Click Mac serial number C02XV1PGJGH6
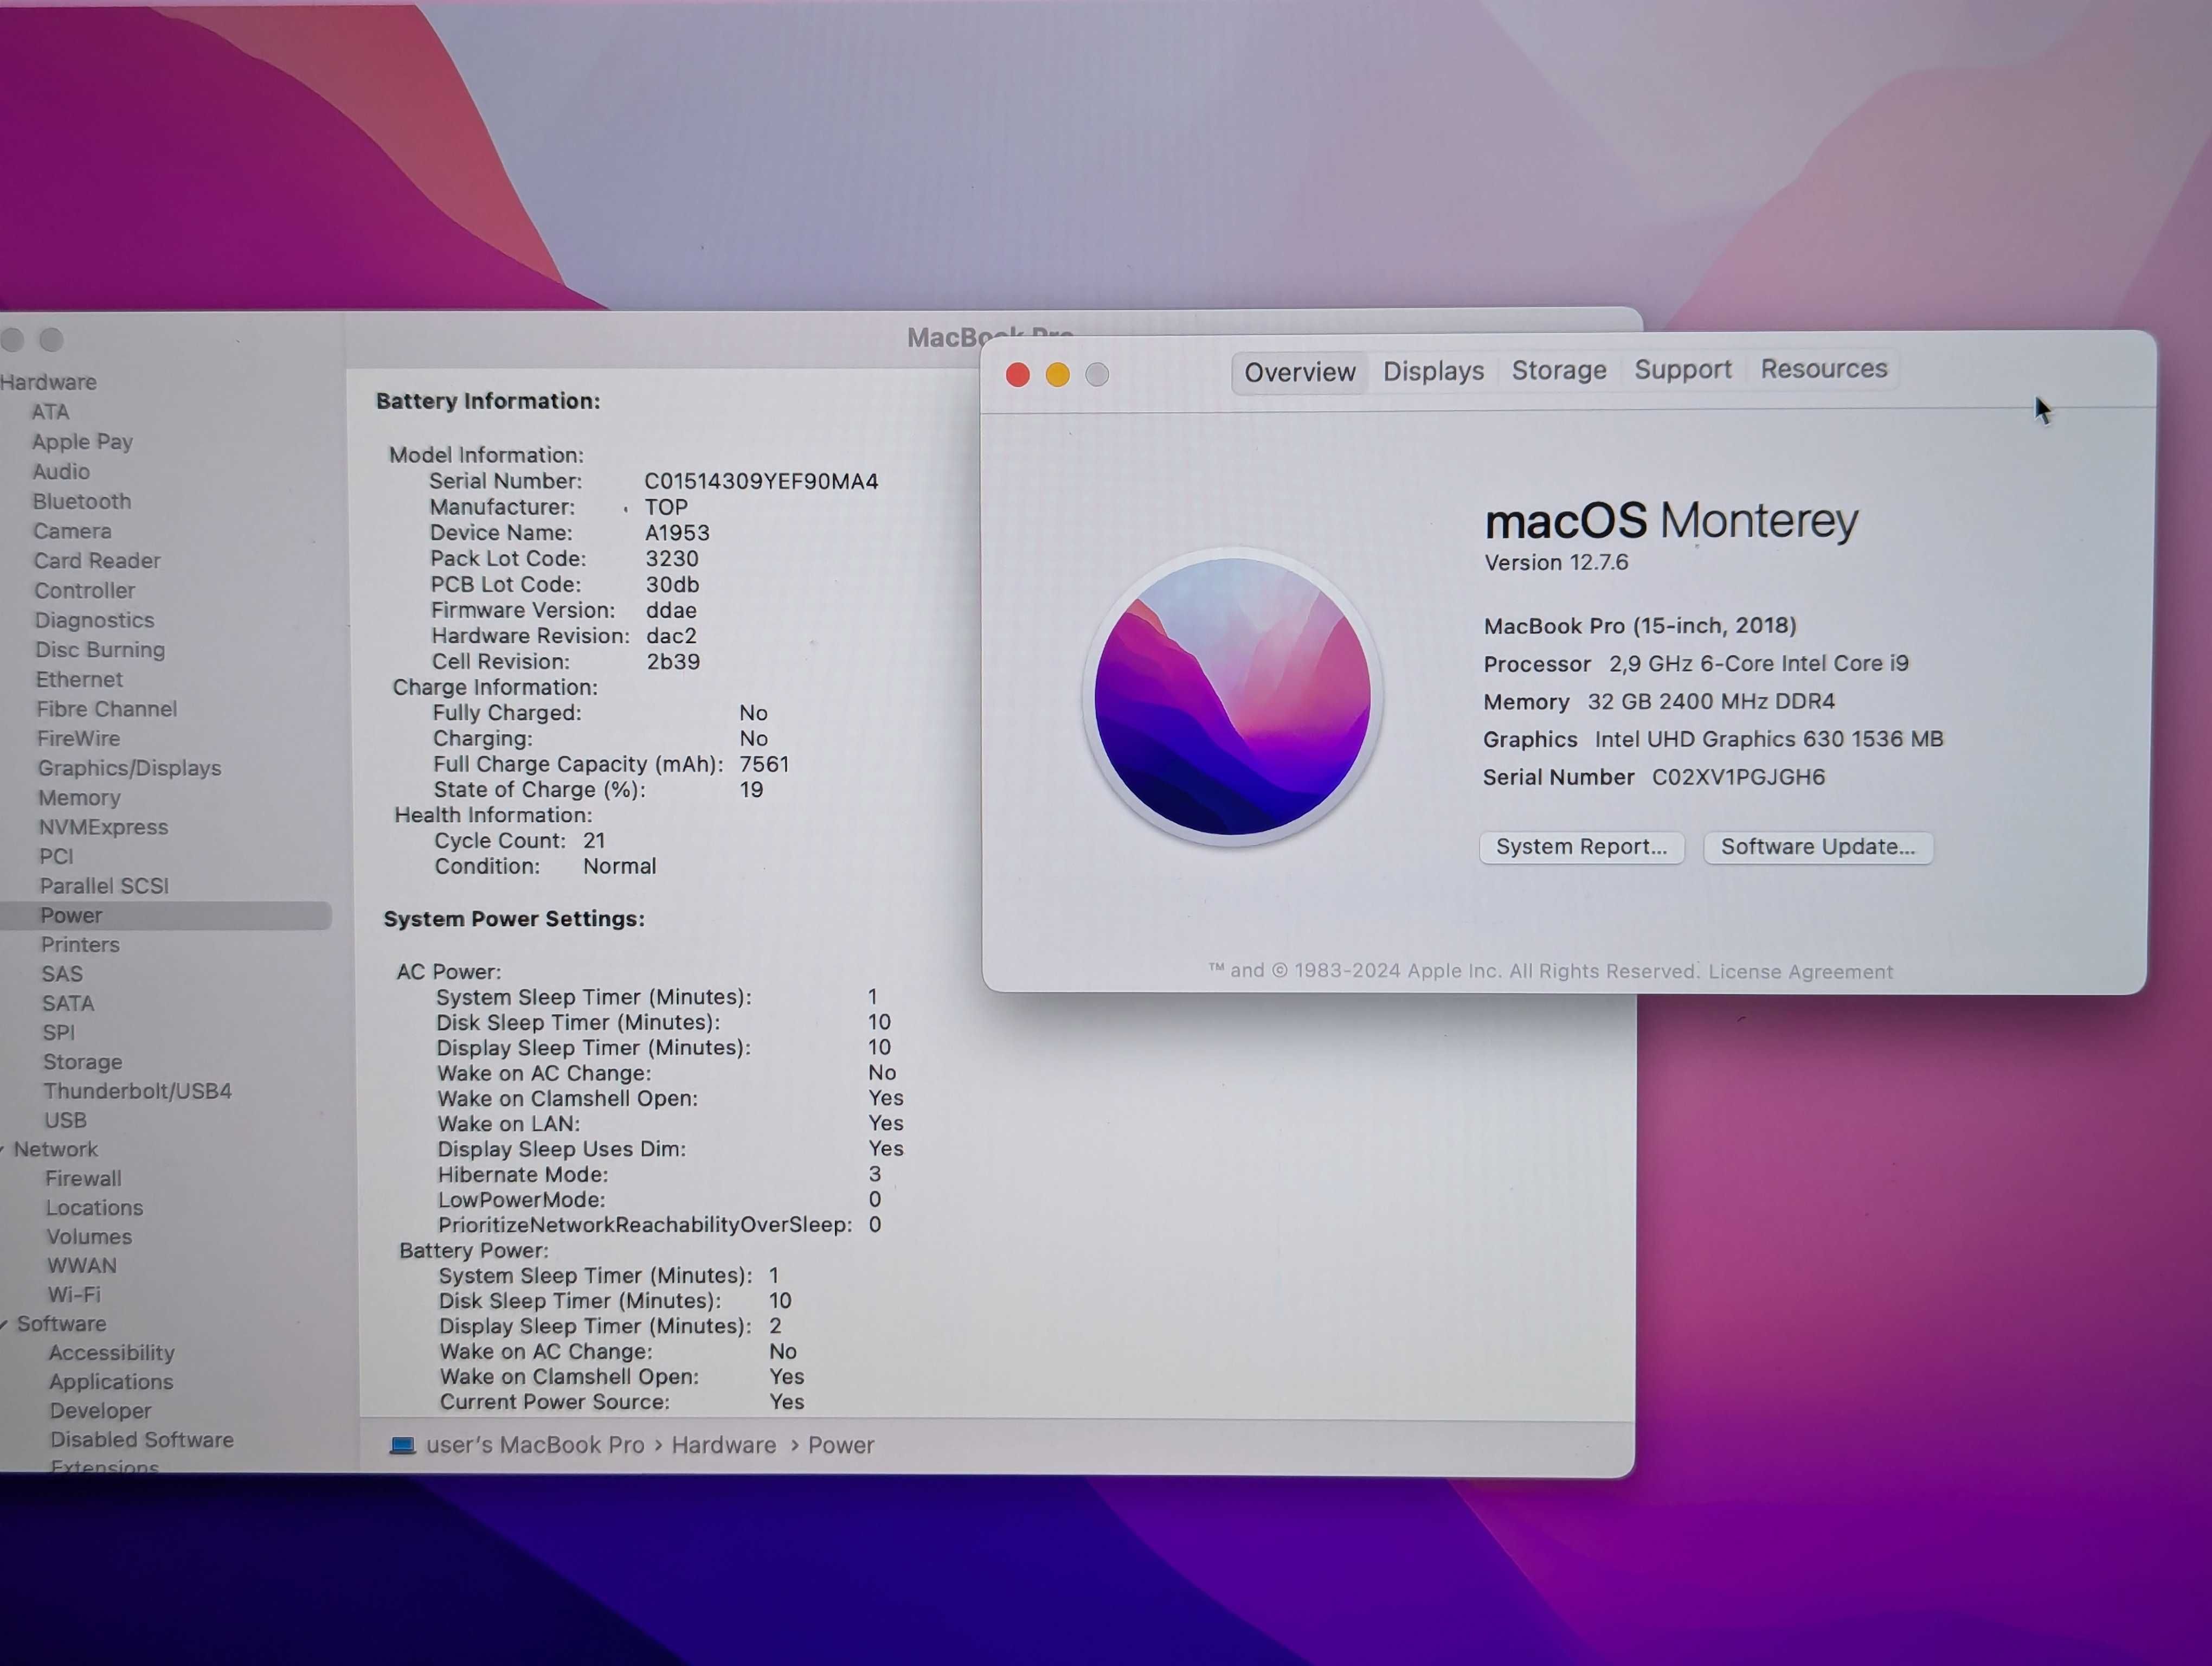Image resolution: width=2212 pixels, height=1666 pixels. pos(1738,777)
